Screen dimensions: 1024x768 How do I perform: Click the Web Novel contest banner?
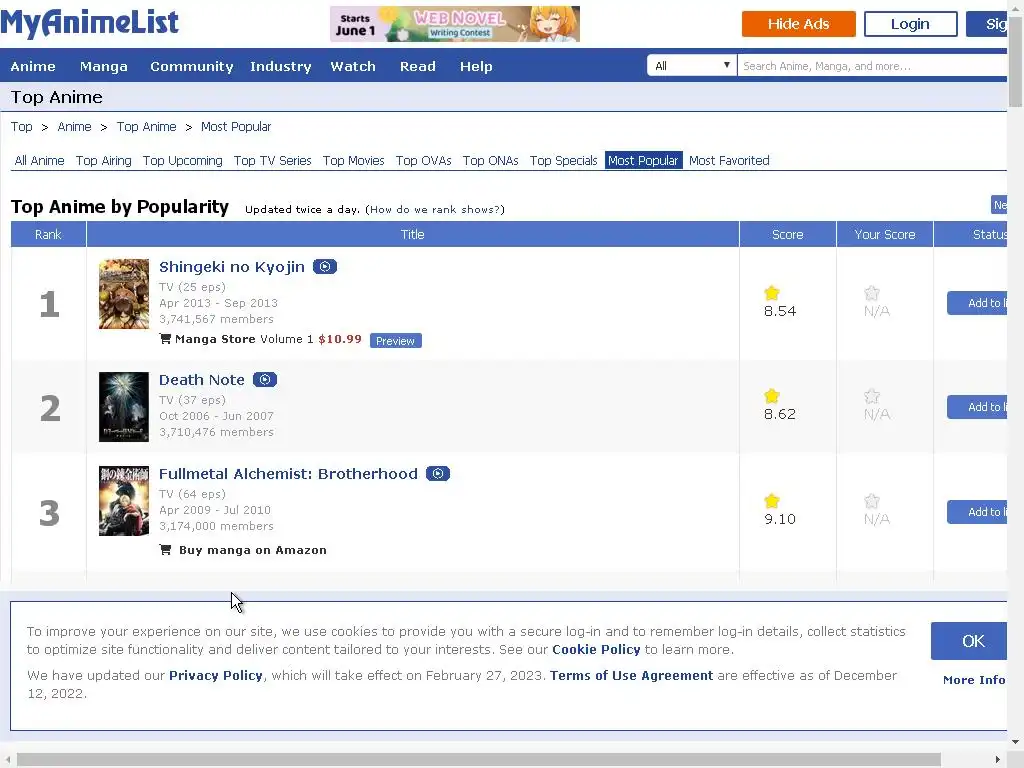[455, 24]
